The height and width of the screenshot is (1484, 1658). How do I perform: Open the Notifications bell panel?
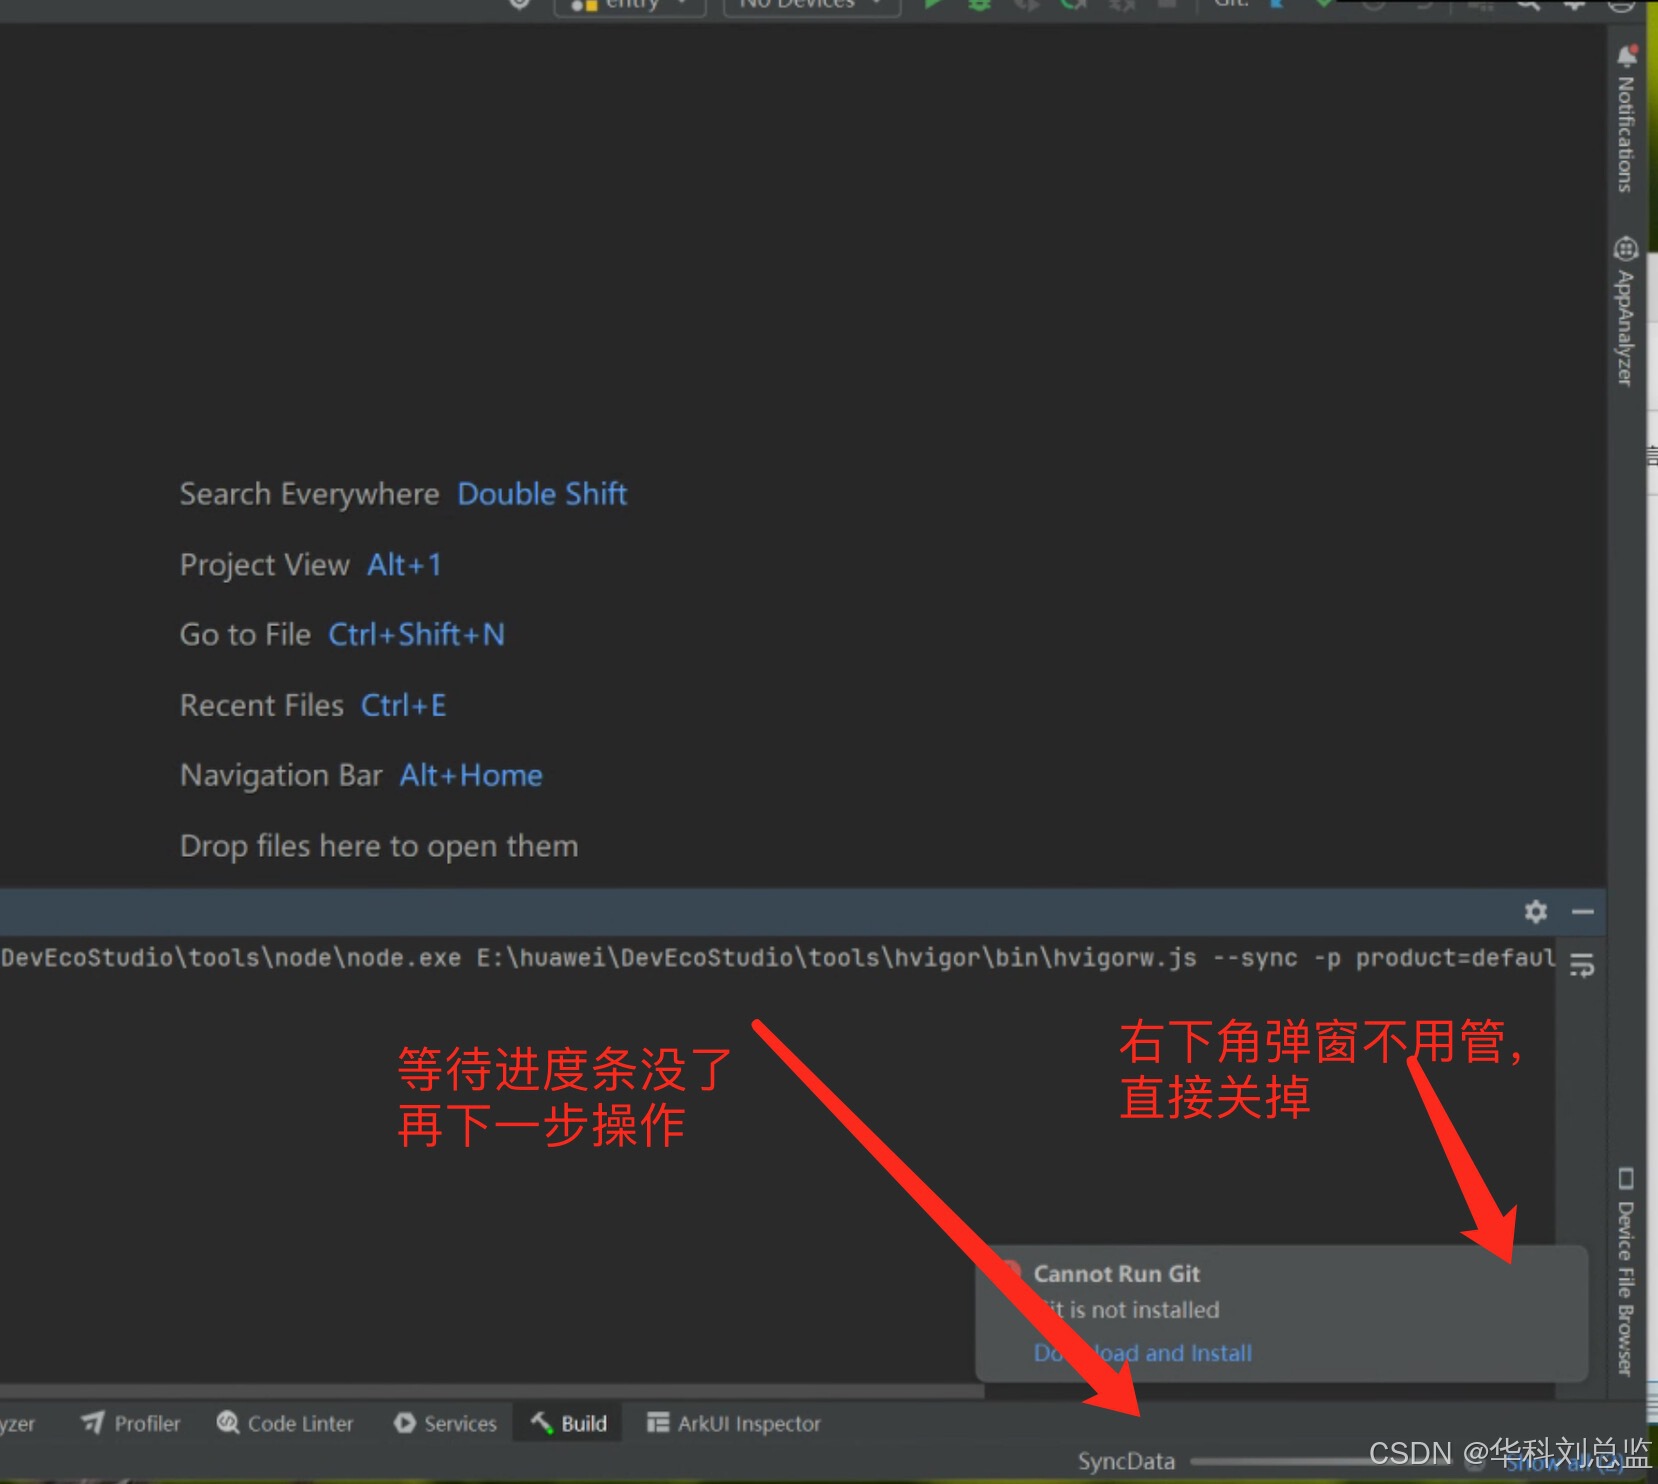[x=1626, y=120]
